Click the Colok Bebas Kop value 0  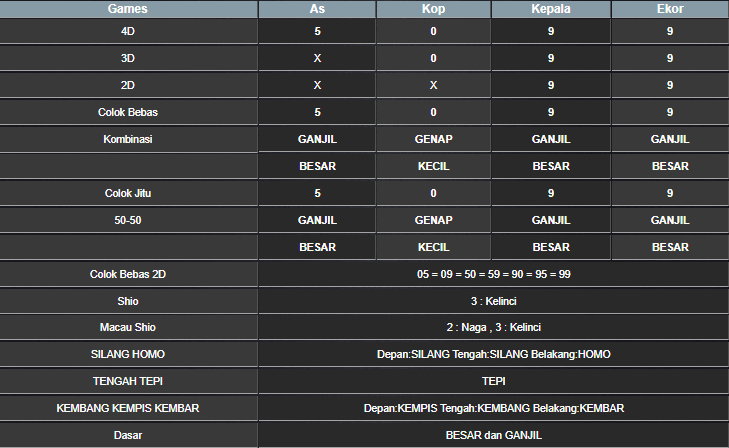click(x=433, y=112)
